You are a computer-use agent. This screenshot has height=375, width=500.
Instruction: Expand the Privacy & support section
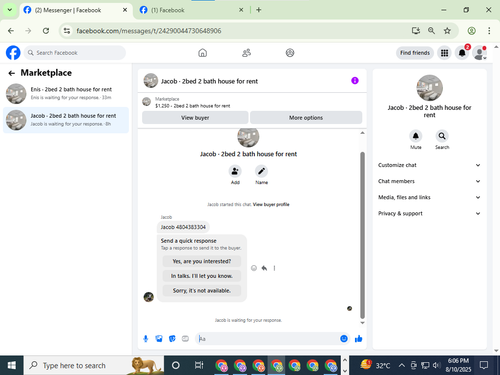[x=429, y=213]
